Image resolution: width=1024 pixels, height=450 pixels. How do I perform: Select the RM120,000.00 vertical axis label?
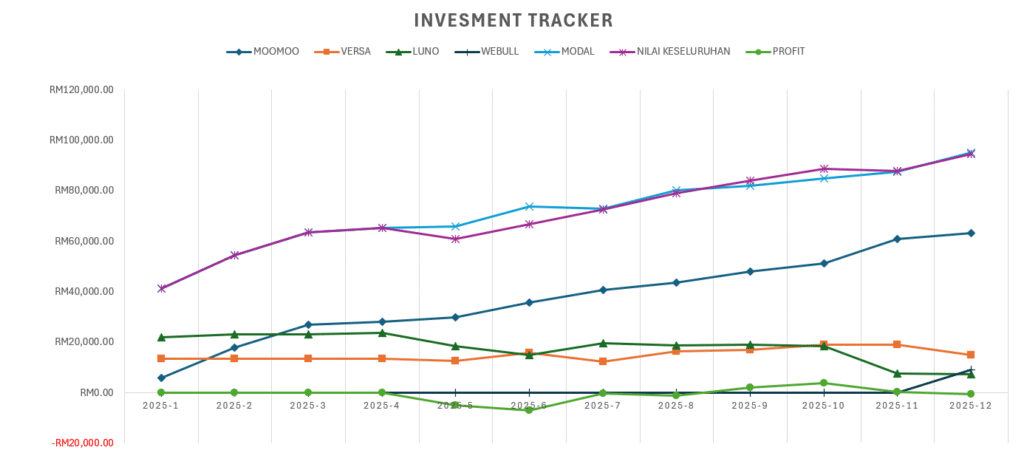pos(81,89)
